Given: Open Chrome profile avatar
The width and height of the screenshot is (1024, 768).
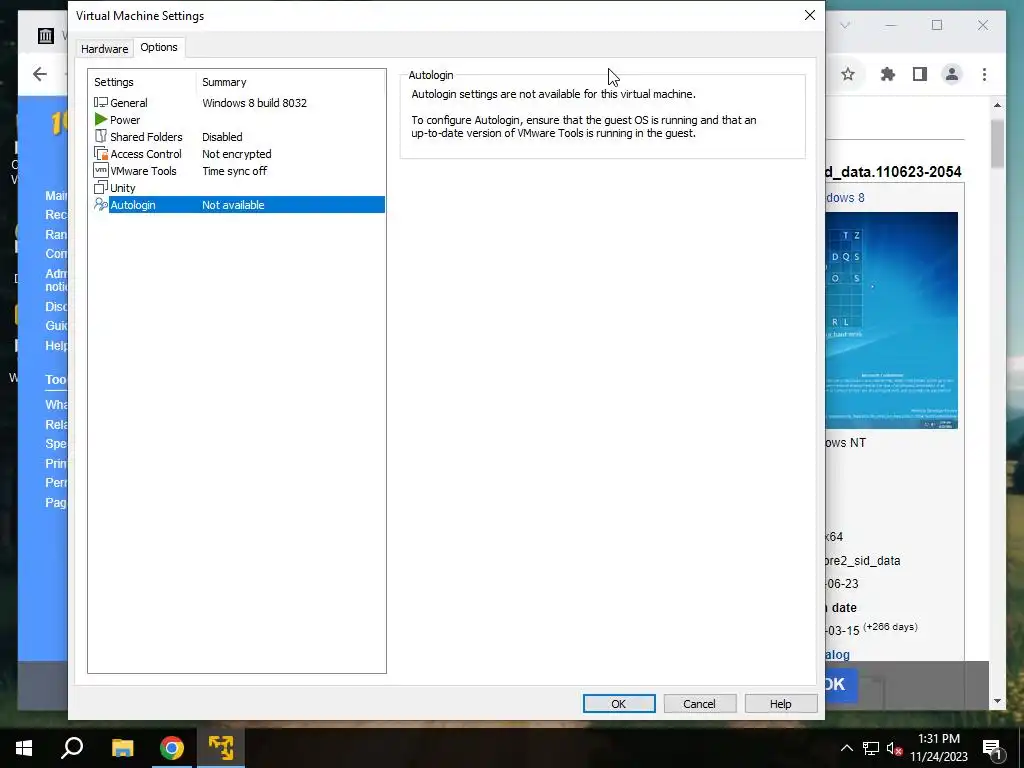Looking at the screenshot, I should 952,74.
